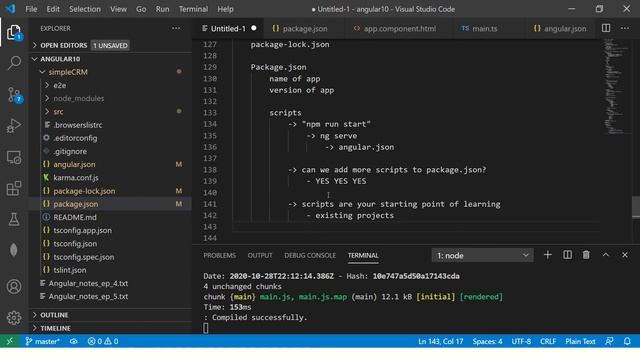Open errors and warnings count in status bar

point(103,341)
